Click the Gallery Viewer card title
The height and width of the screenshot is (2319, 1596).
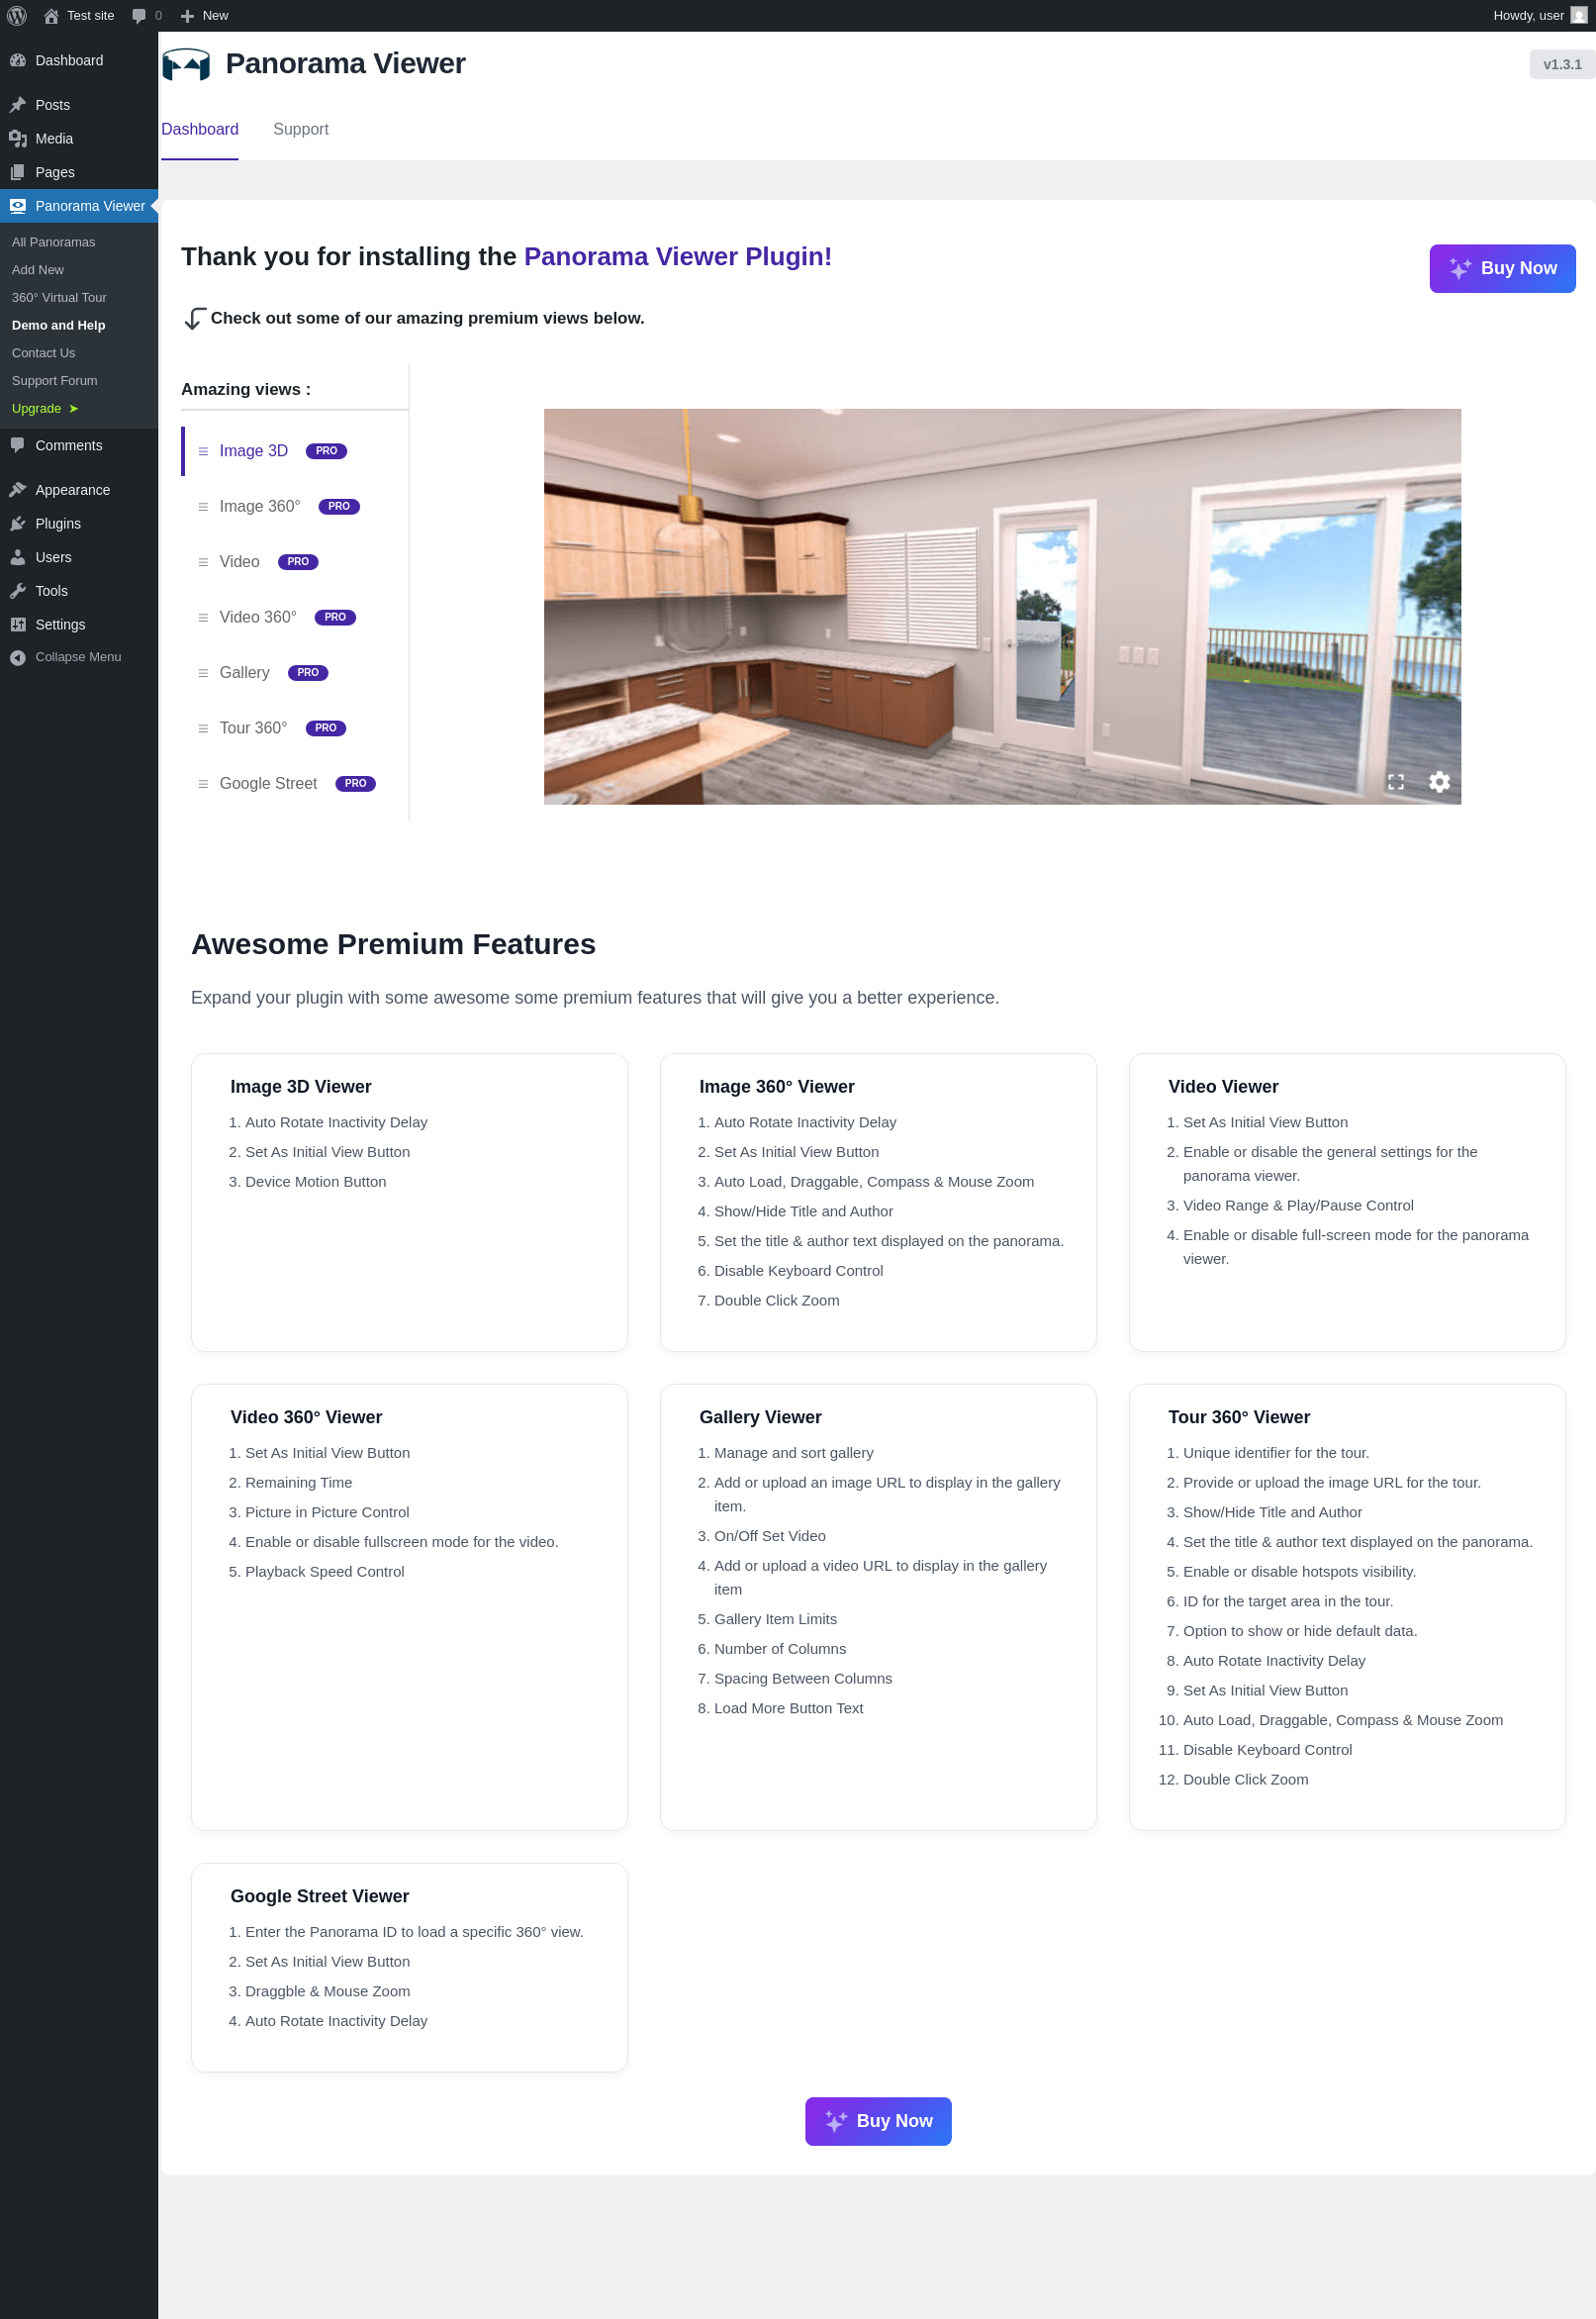(x=760, y=1417)
